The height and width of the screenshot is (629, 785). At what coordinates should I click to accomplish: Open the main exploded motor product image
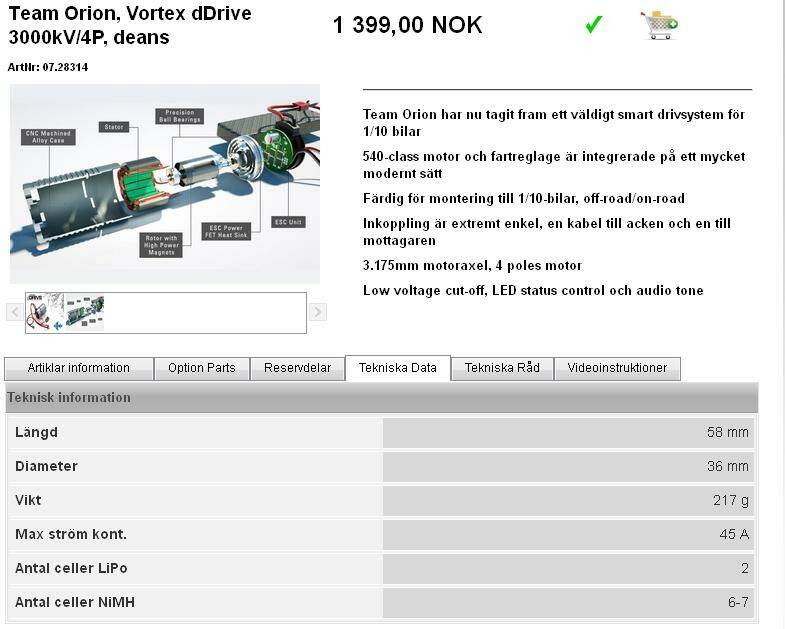coord(165,184)
